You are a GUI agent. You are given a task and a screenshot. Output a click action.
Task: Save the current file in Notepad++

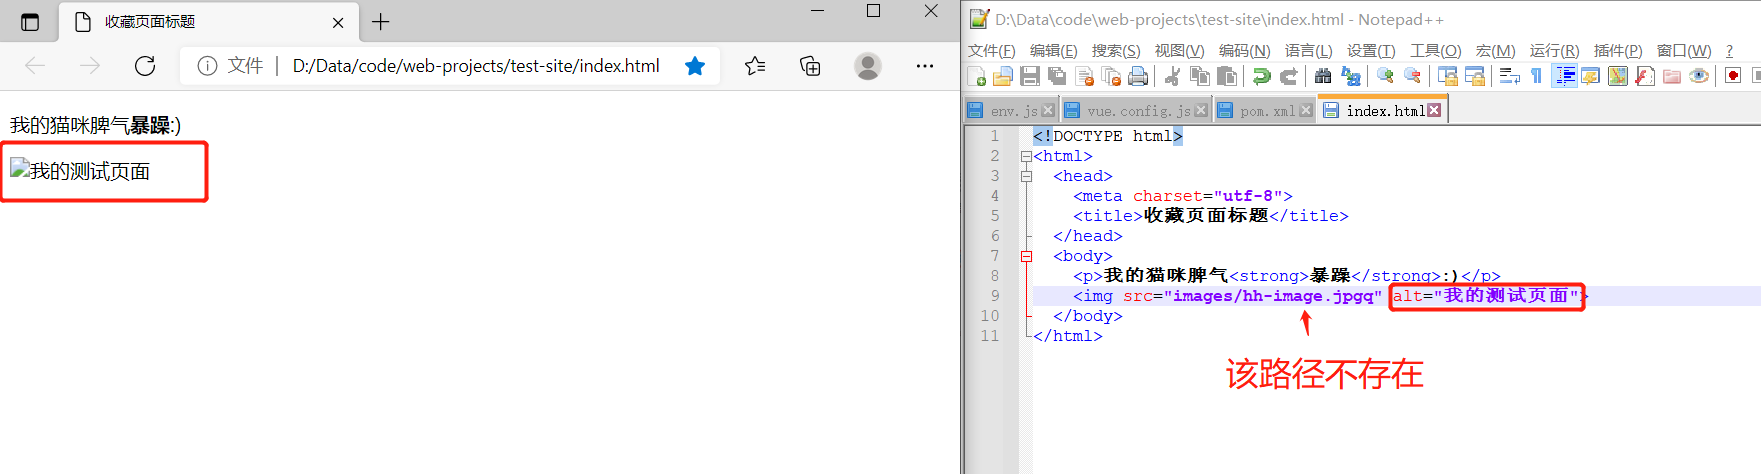1030,76
